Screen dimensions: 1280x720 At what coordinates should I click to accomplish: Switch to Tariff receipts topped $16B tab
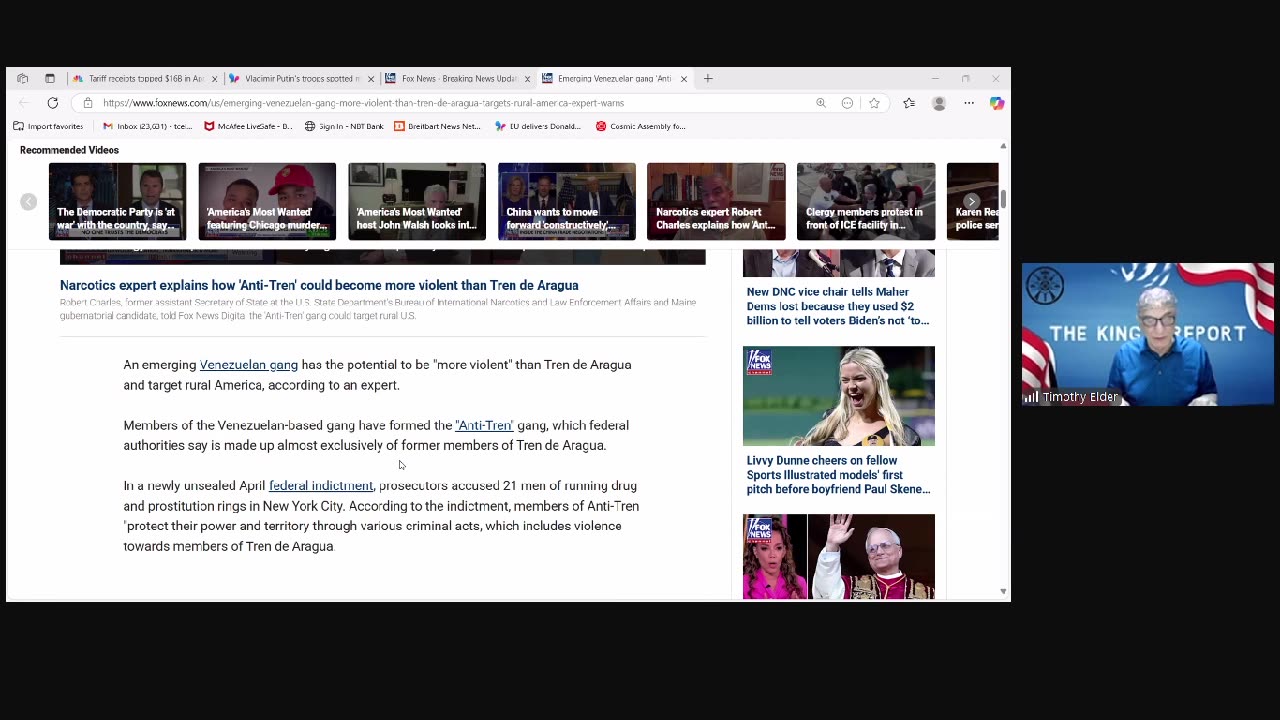pyautogui.click(x=145, y=79)
